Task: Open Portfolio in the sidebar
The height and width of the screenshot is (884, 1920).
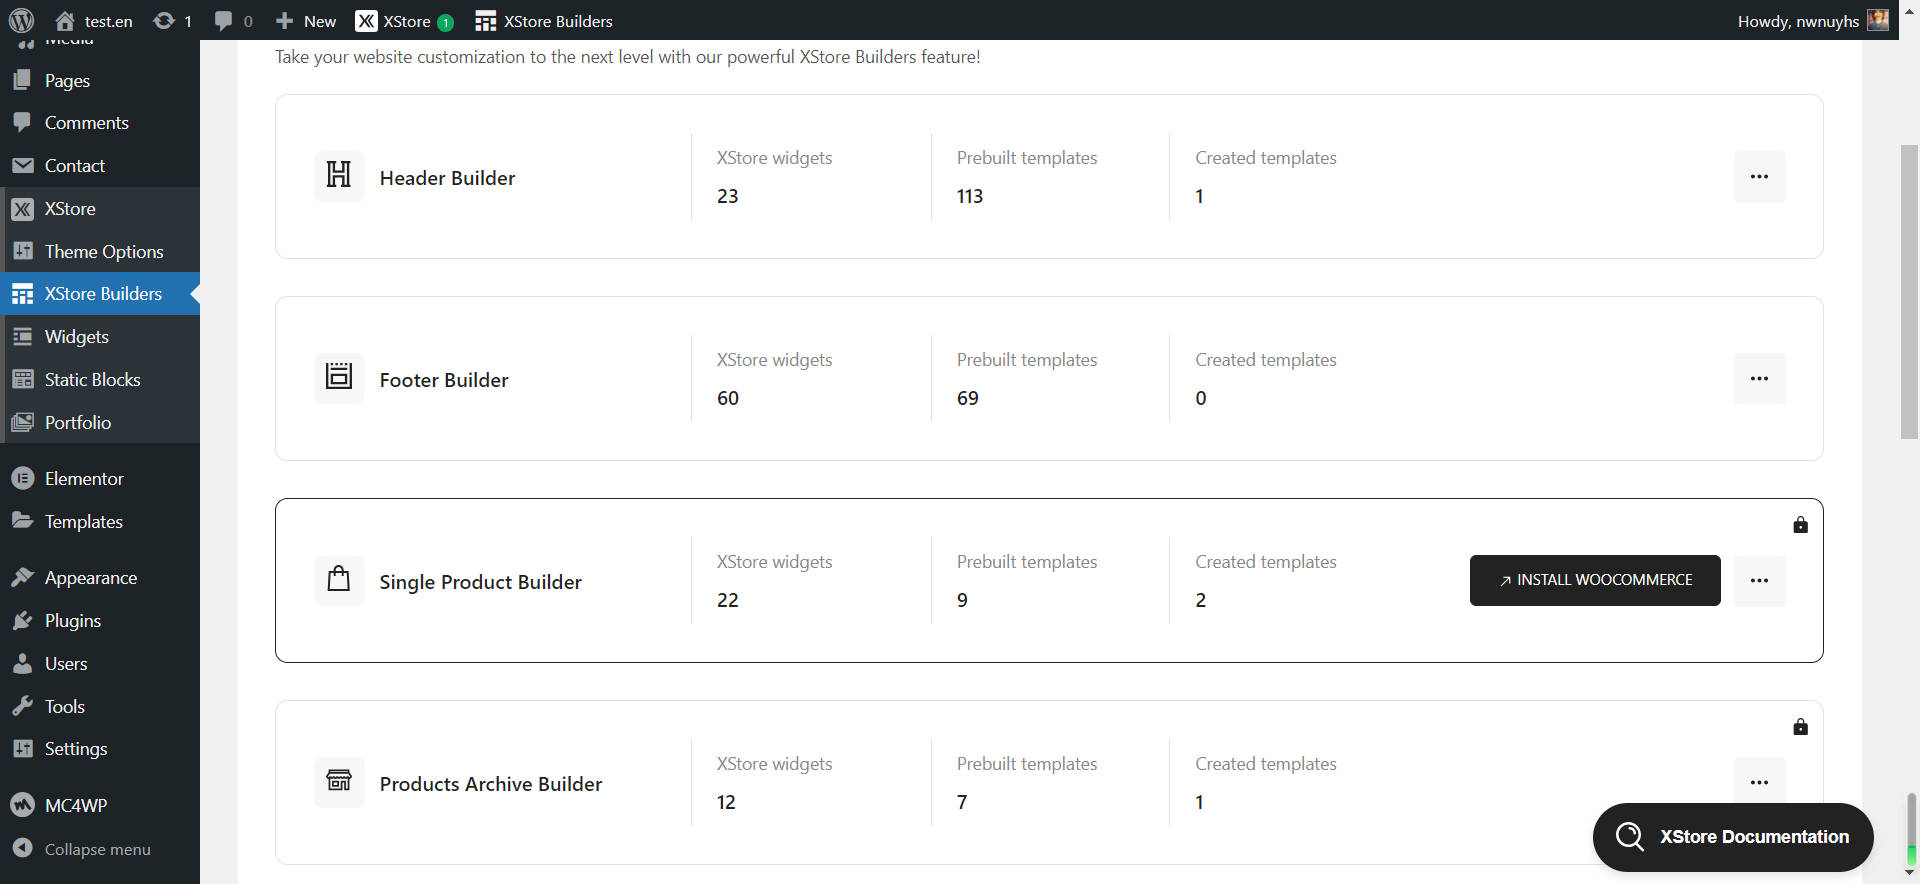Action: [x=100, y=423]
